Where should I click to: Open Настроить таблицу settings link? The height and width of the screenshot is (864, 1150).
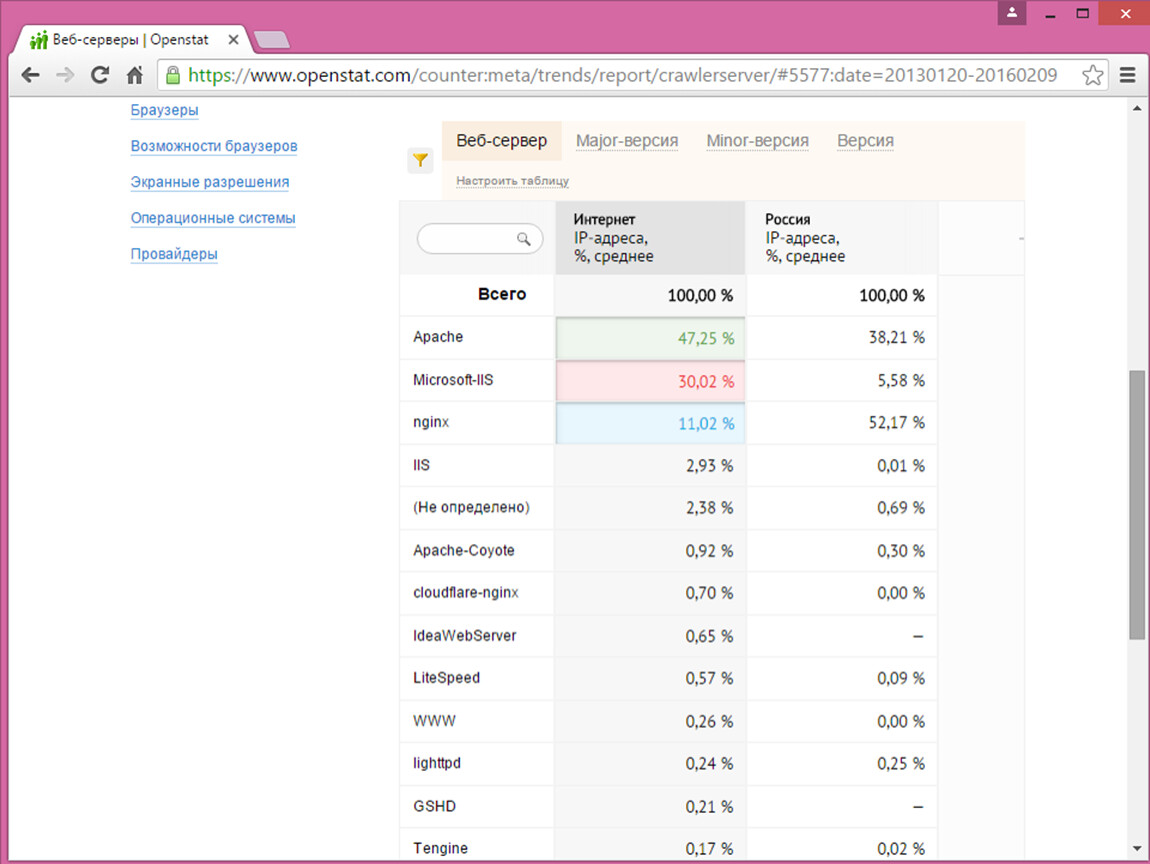[512, 181]
